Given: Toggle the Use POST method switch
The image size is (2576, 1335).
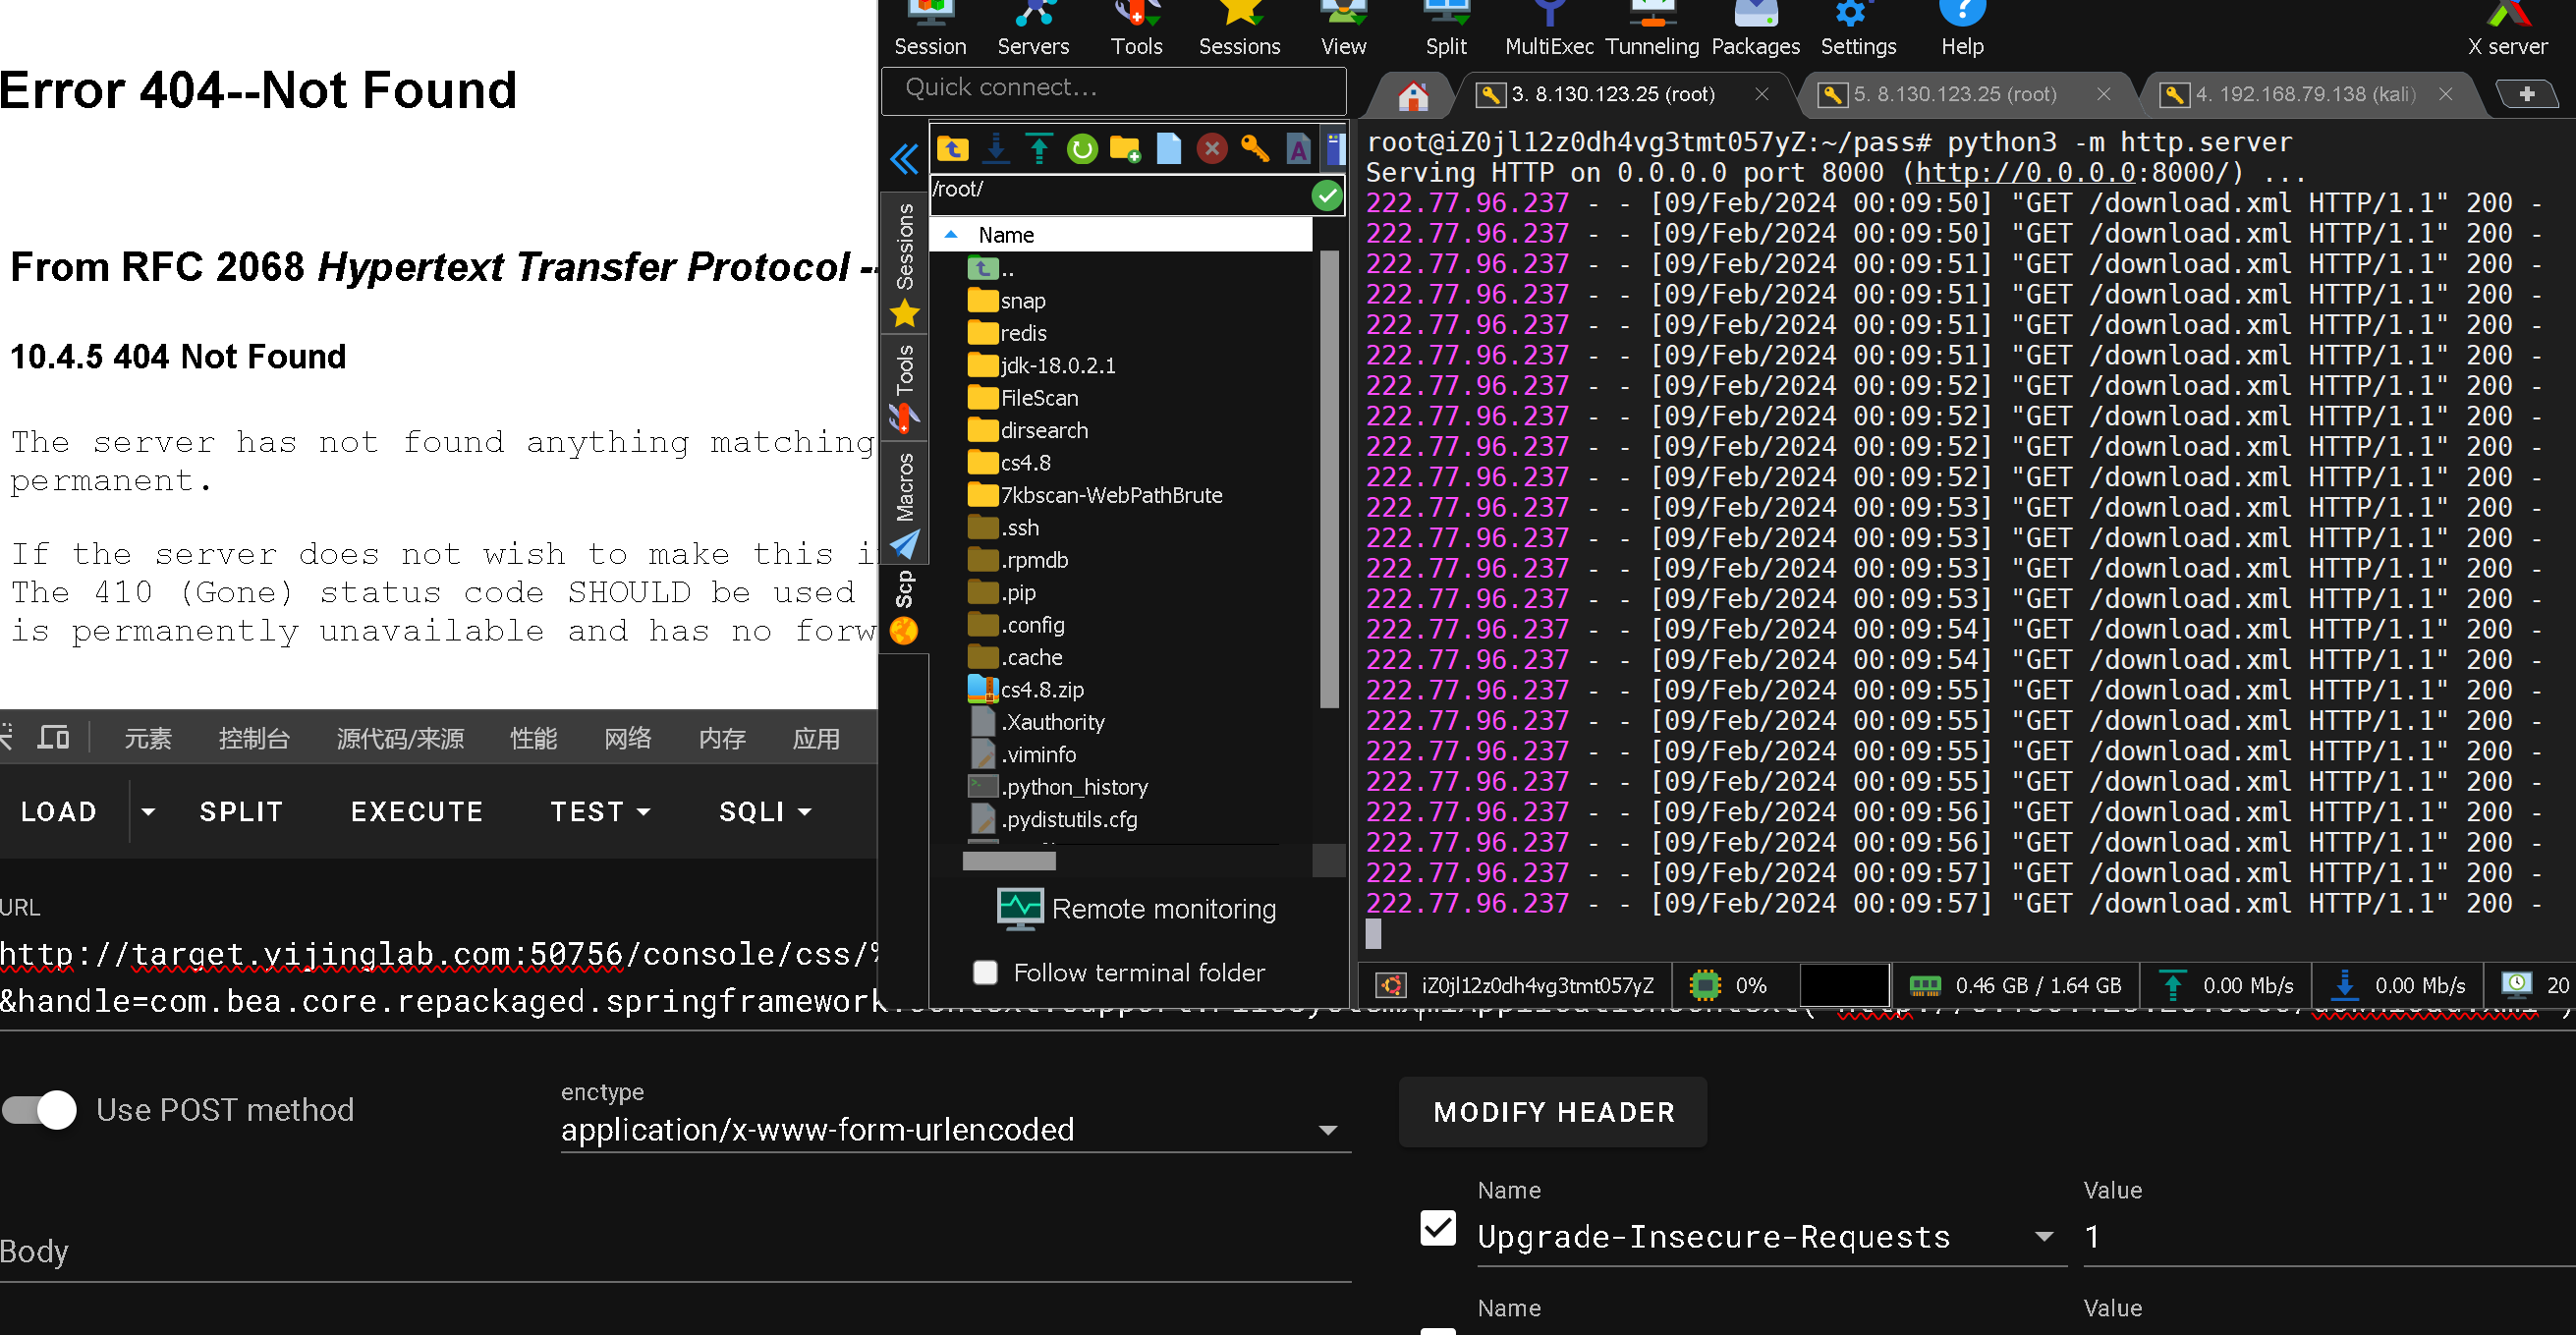Looking at the screenshot, I should [40, 1110].
